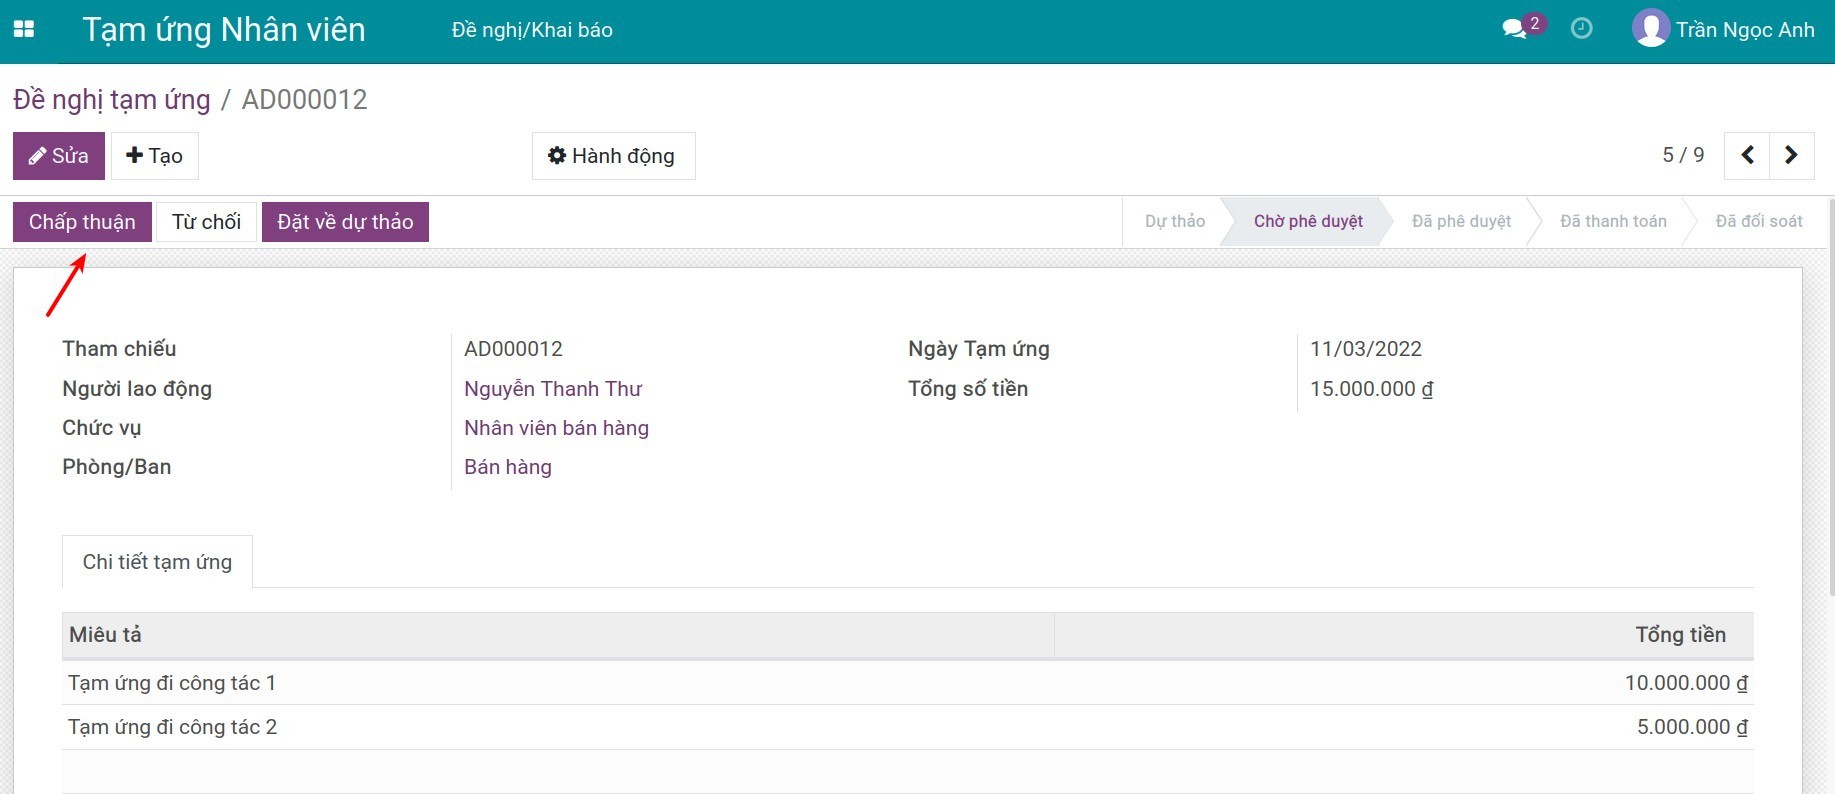Open the activities clock icon
The image size is (1835, 794).
[x=1581, y=29]
